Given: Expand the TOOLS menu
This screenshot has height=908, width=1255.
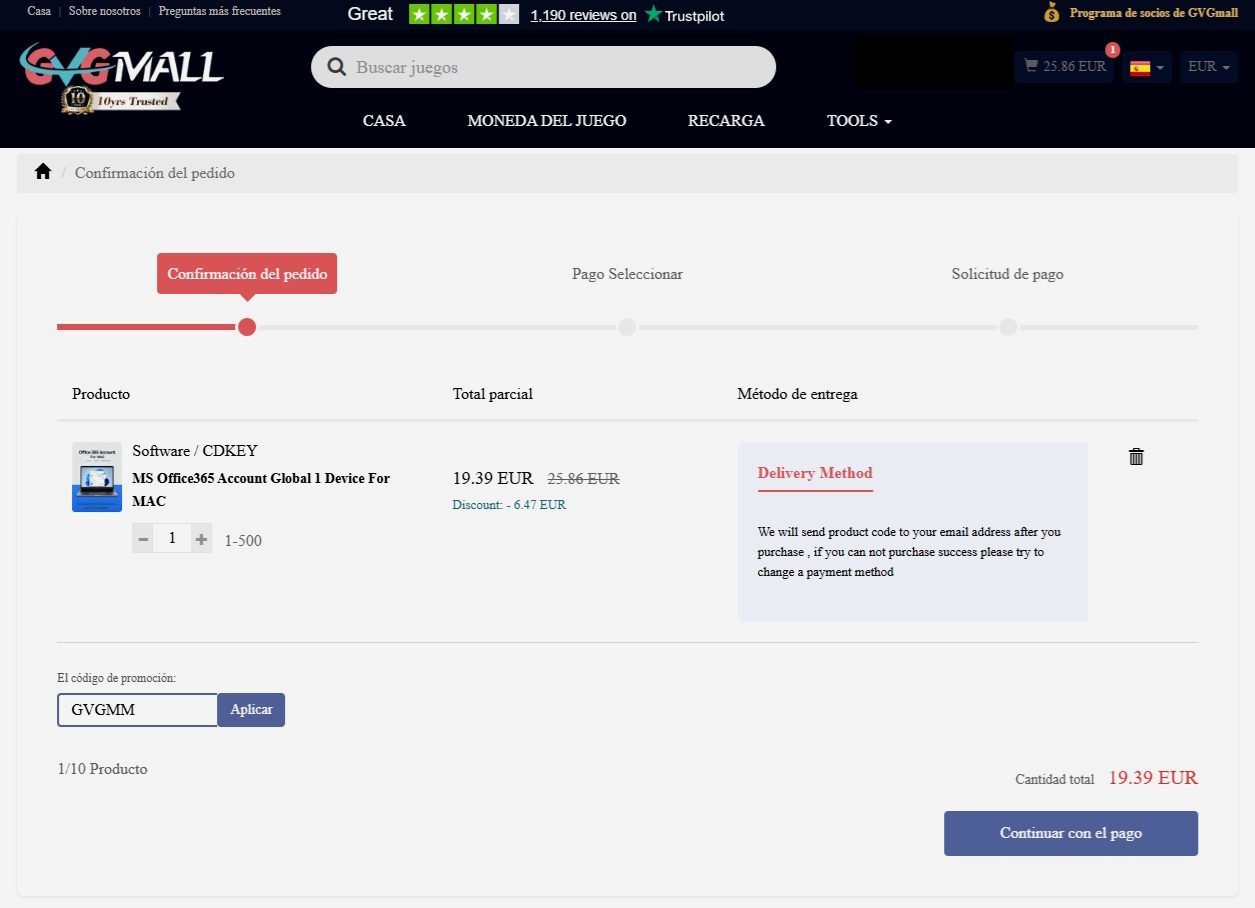Looking at the screenshot, I should pos(859,120).
